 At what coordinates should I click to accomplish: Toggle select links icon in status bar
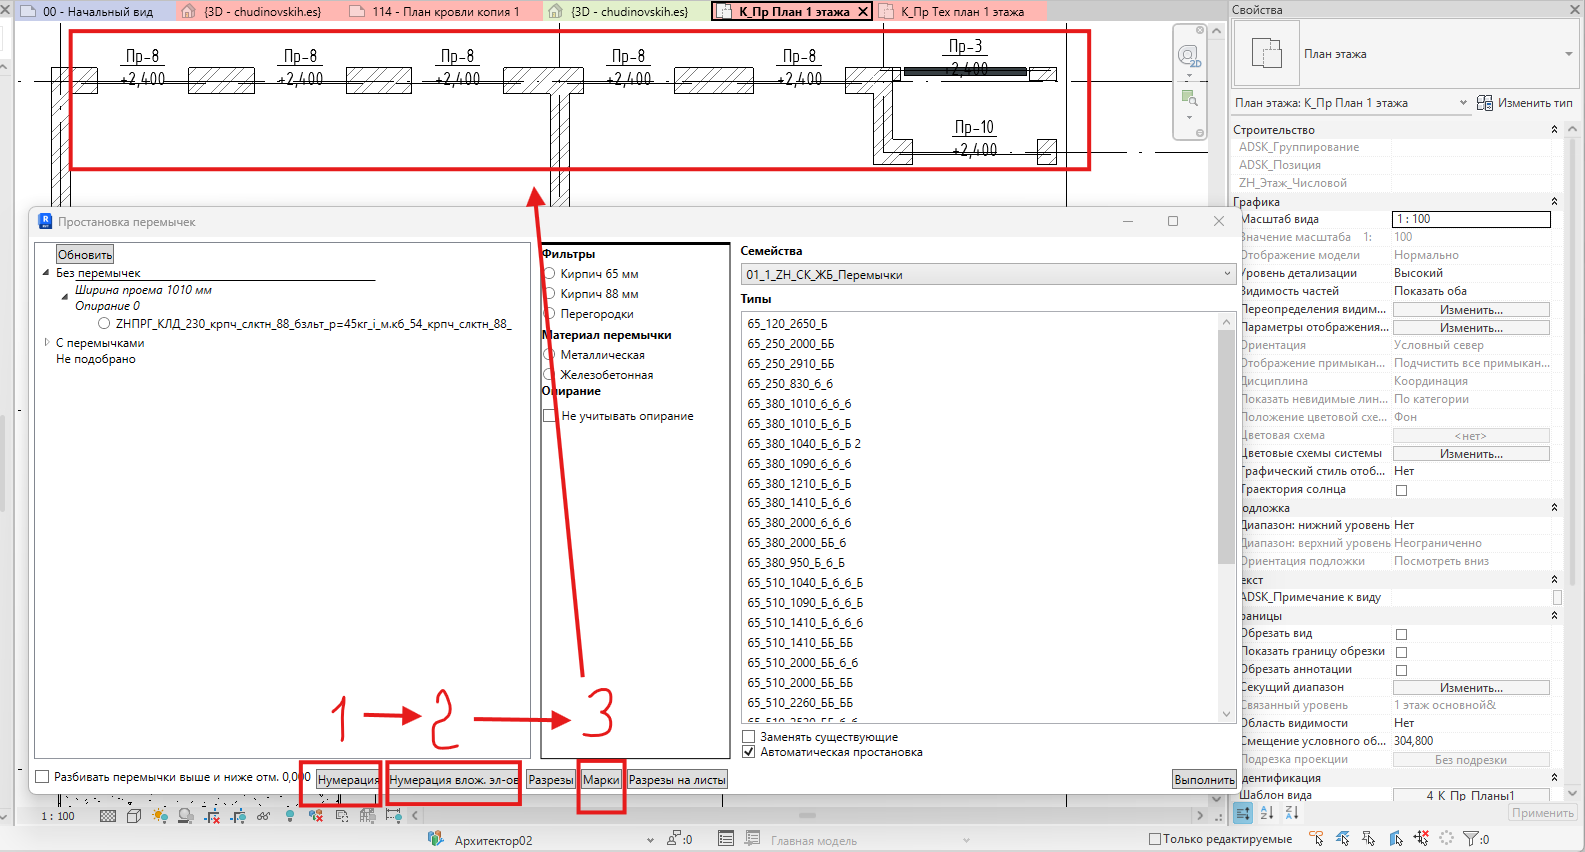(x=1316, y=838)
